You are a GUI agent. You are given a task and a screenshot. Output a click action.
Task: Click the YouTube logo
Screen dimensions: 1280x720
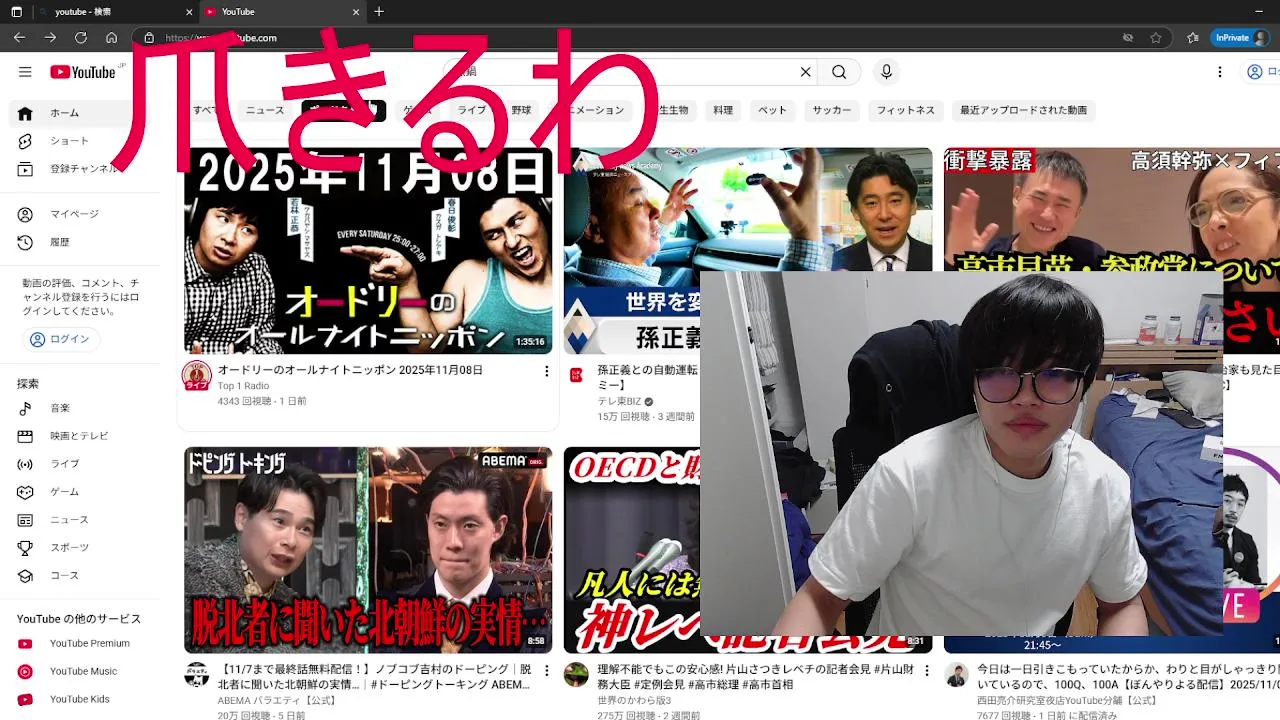(x=84, y=72)
